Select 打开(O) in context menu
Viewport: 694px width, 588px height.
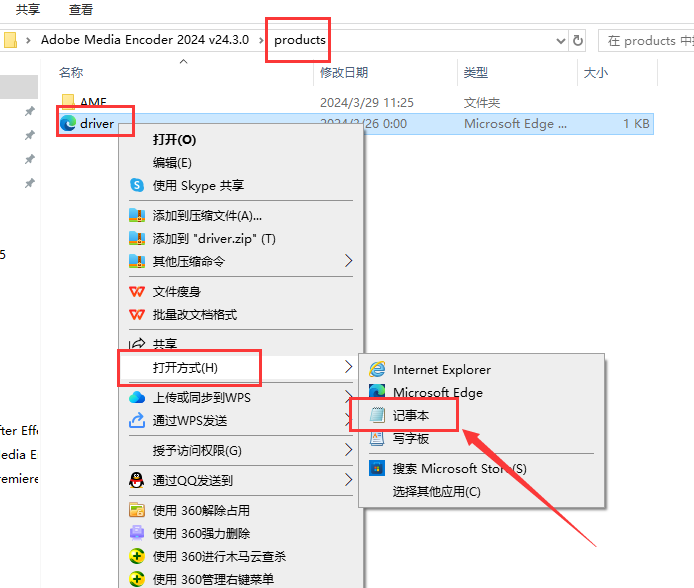[x=174, y=140]
